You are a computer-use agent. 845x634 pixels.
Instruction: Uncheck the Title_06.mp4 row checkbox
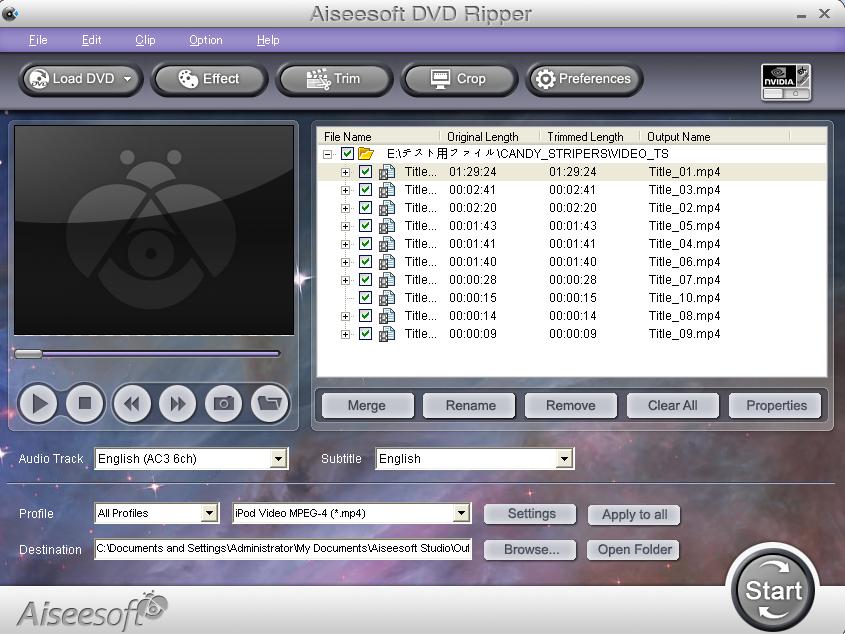pyautogui.click(x=365, y=261)
